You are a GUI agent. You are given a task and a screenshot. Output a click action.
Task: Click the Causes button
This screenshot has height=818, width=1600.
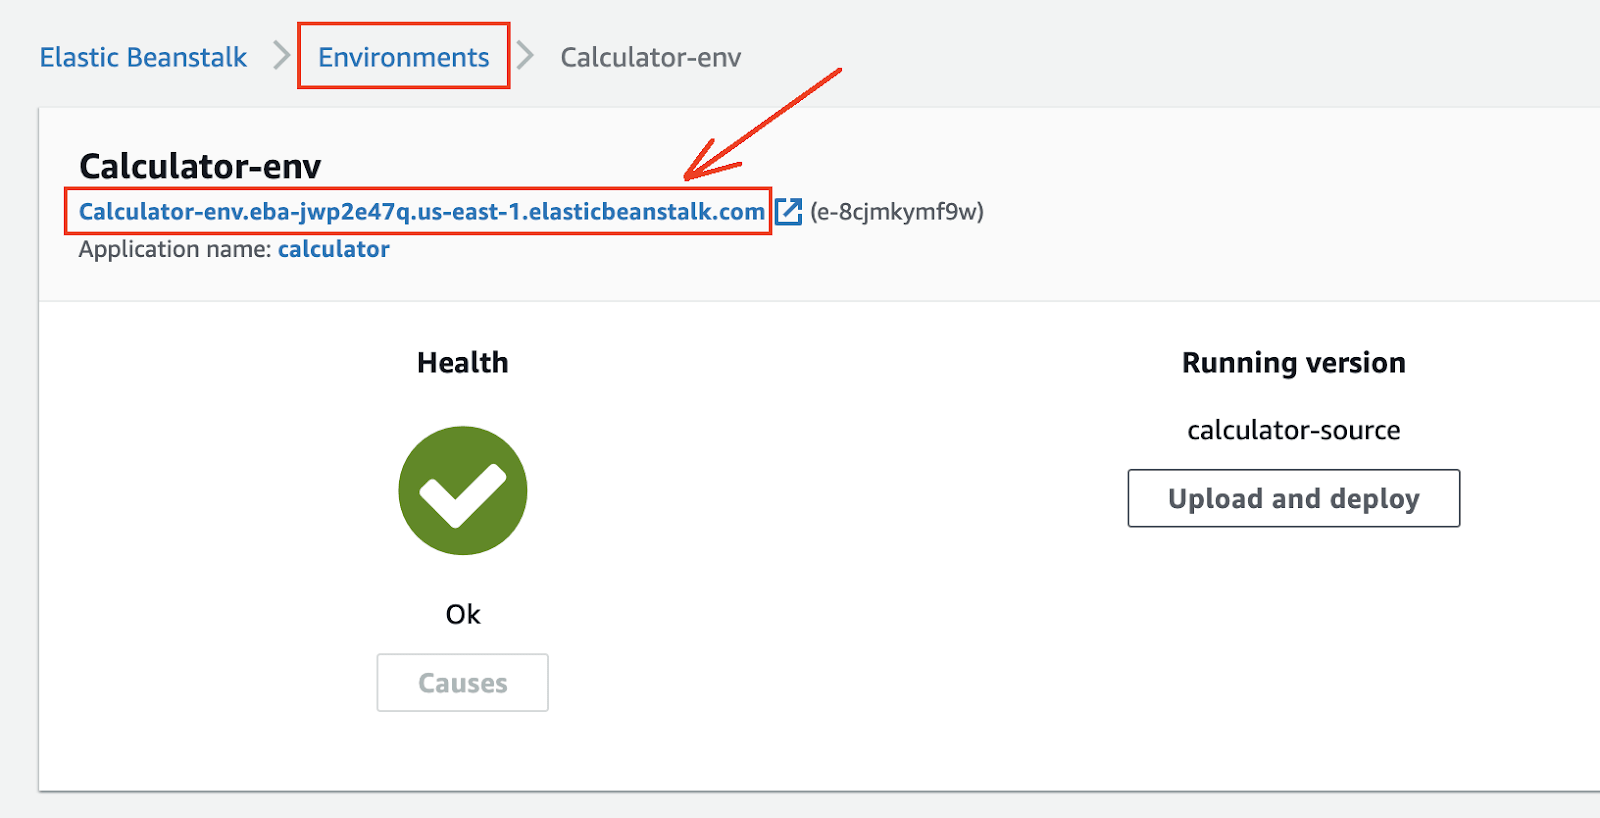tap(463, 683)
